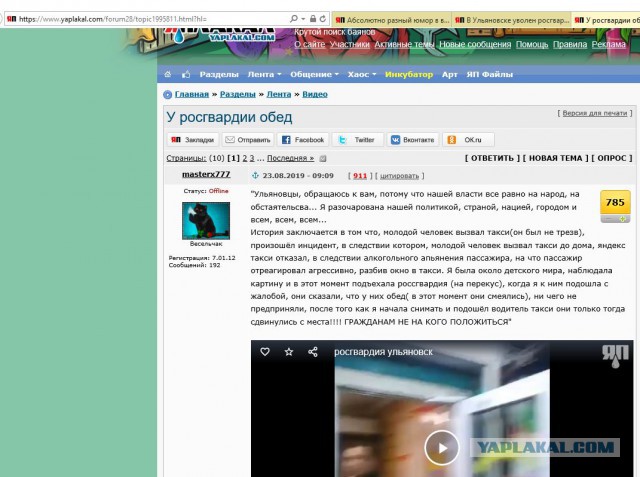Switch to tab Абсолютно разный юмор
640x477 pixels.
pos(392,20)
